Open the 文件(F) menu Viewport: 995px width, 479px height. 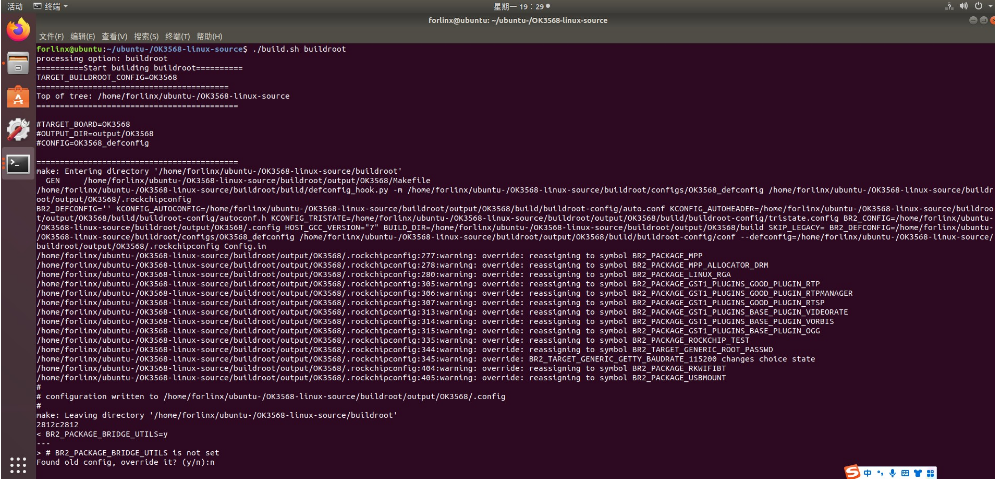point(51,37)
